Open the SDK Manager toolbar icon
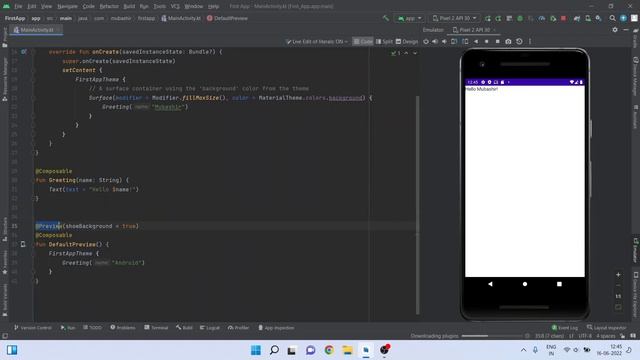Screen dimensions: 640x360 click(598, 18)
